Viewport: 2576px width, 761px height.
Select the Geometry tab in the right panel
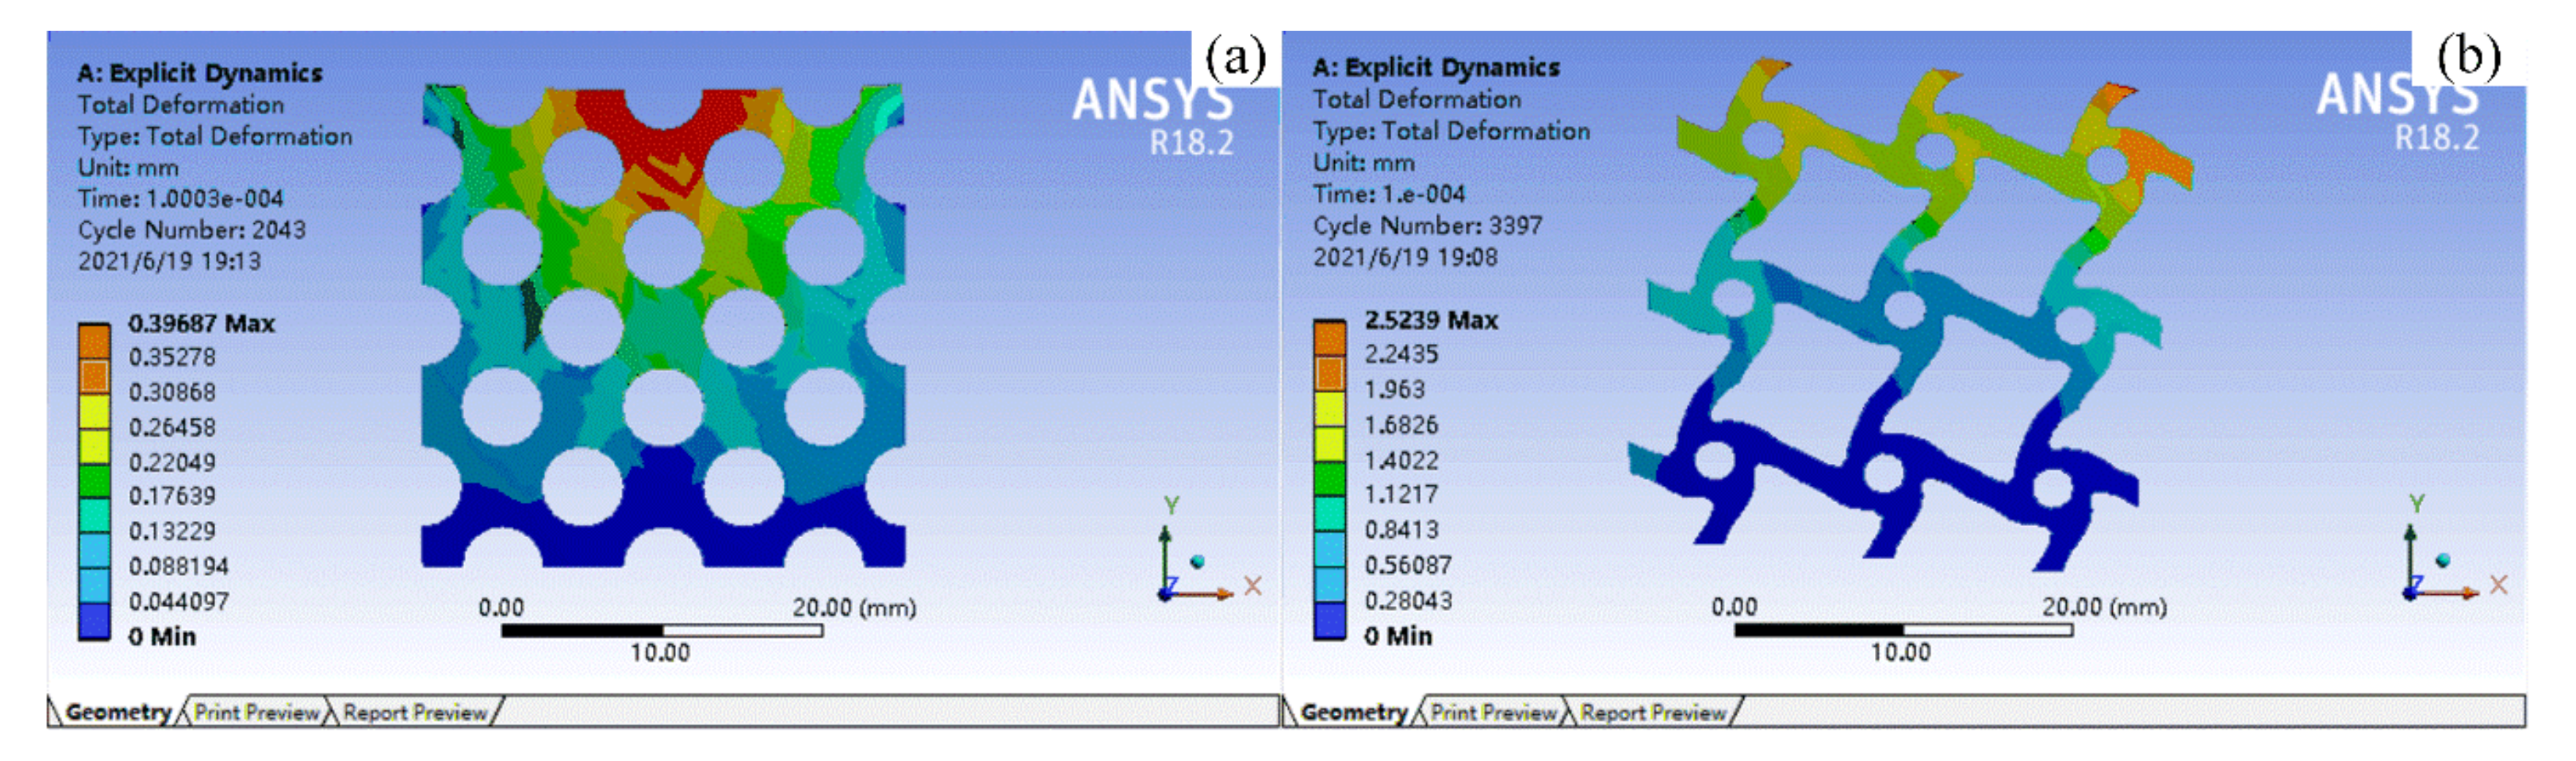click(x=1354, y=712)
